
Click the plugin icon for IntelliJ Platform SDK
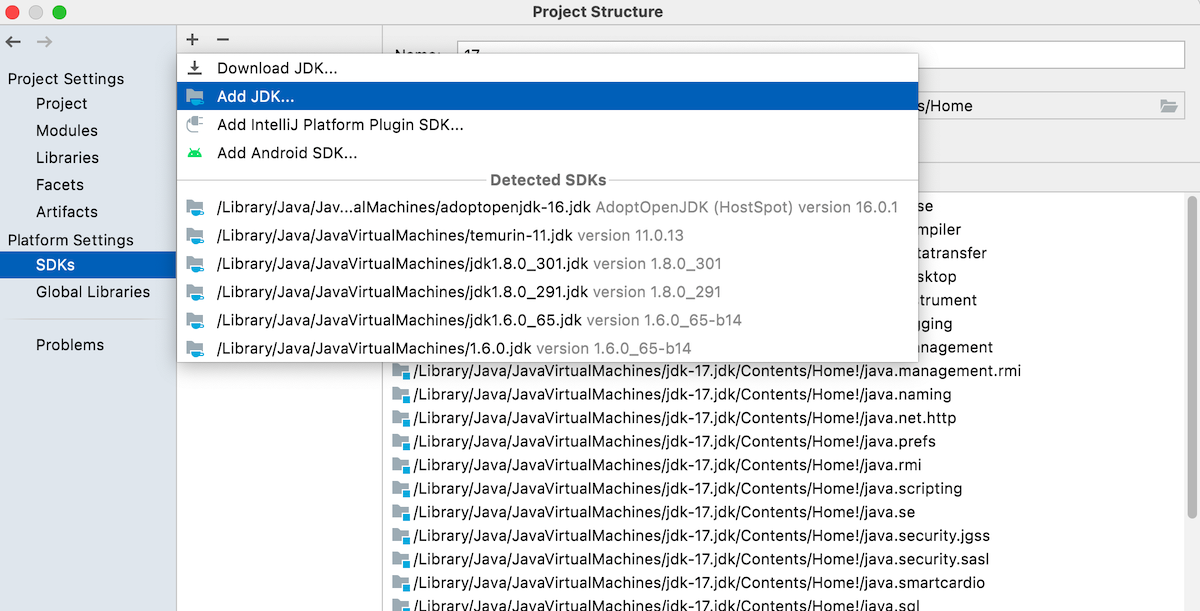195,125
